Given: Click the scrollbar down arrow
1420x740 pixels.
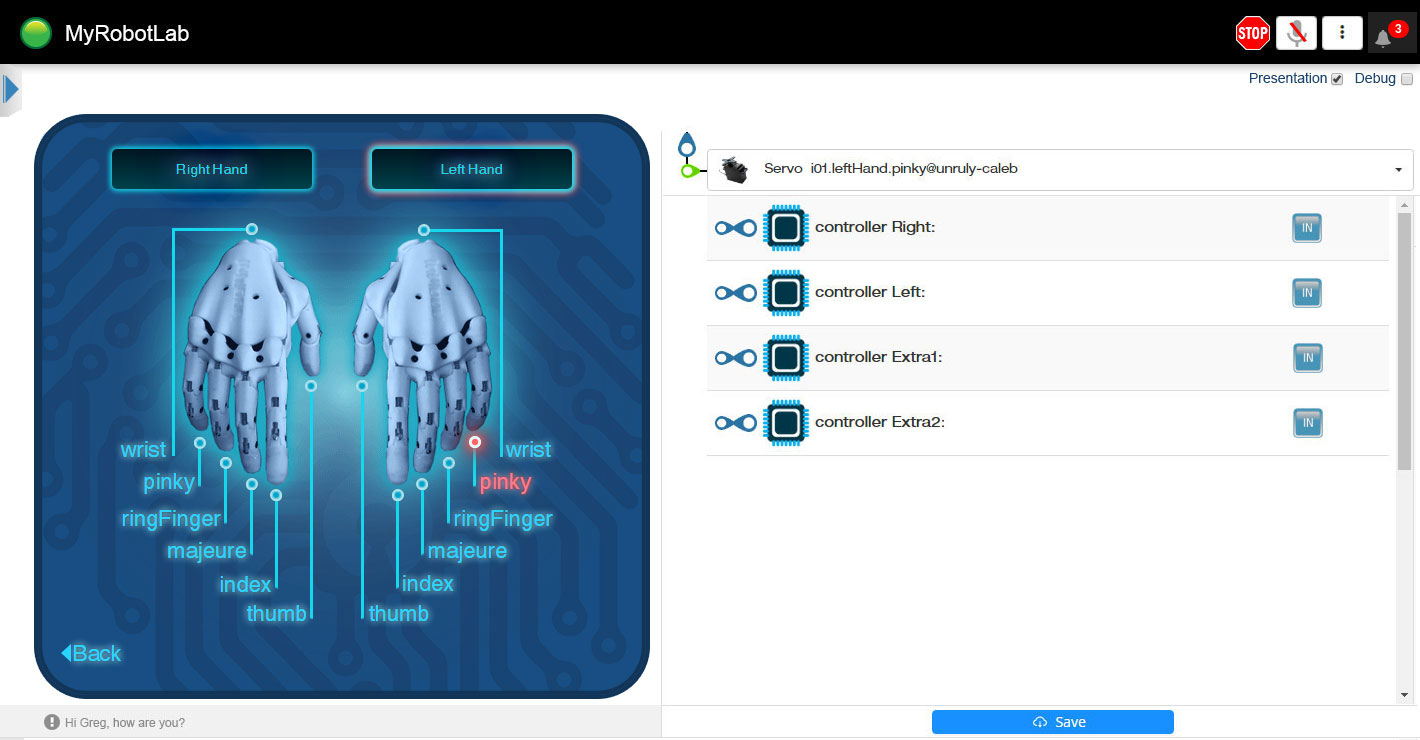Looking at the screenshot, I should click(x=1404, y=695).
